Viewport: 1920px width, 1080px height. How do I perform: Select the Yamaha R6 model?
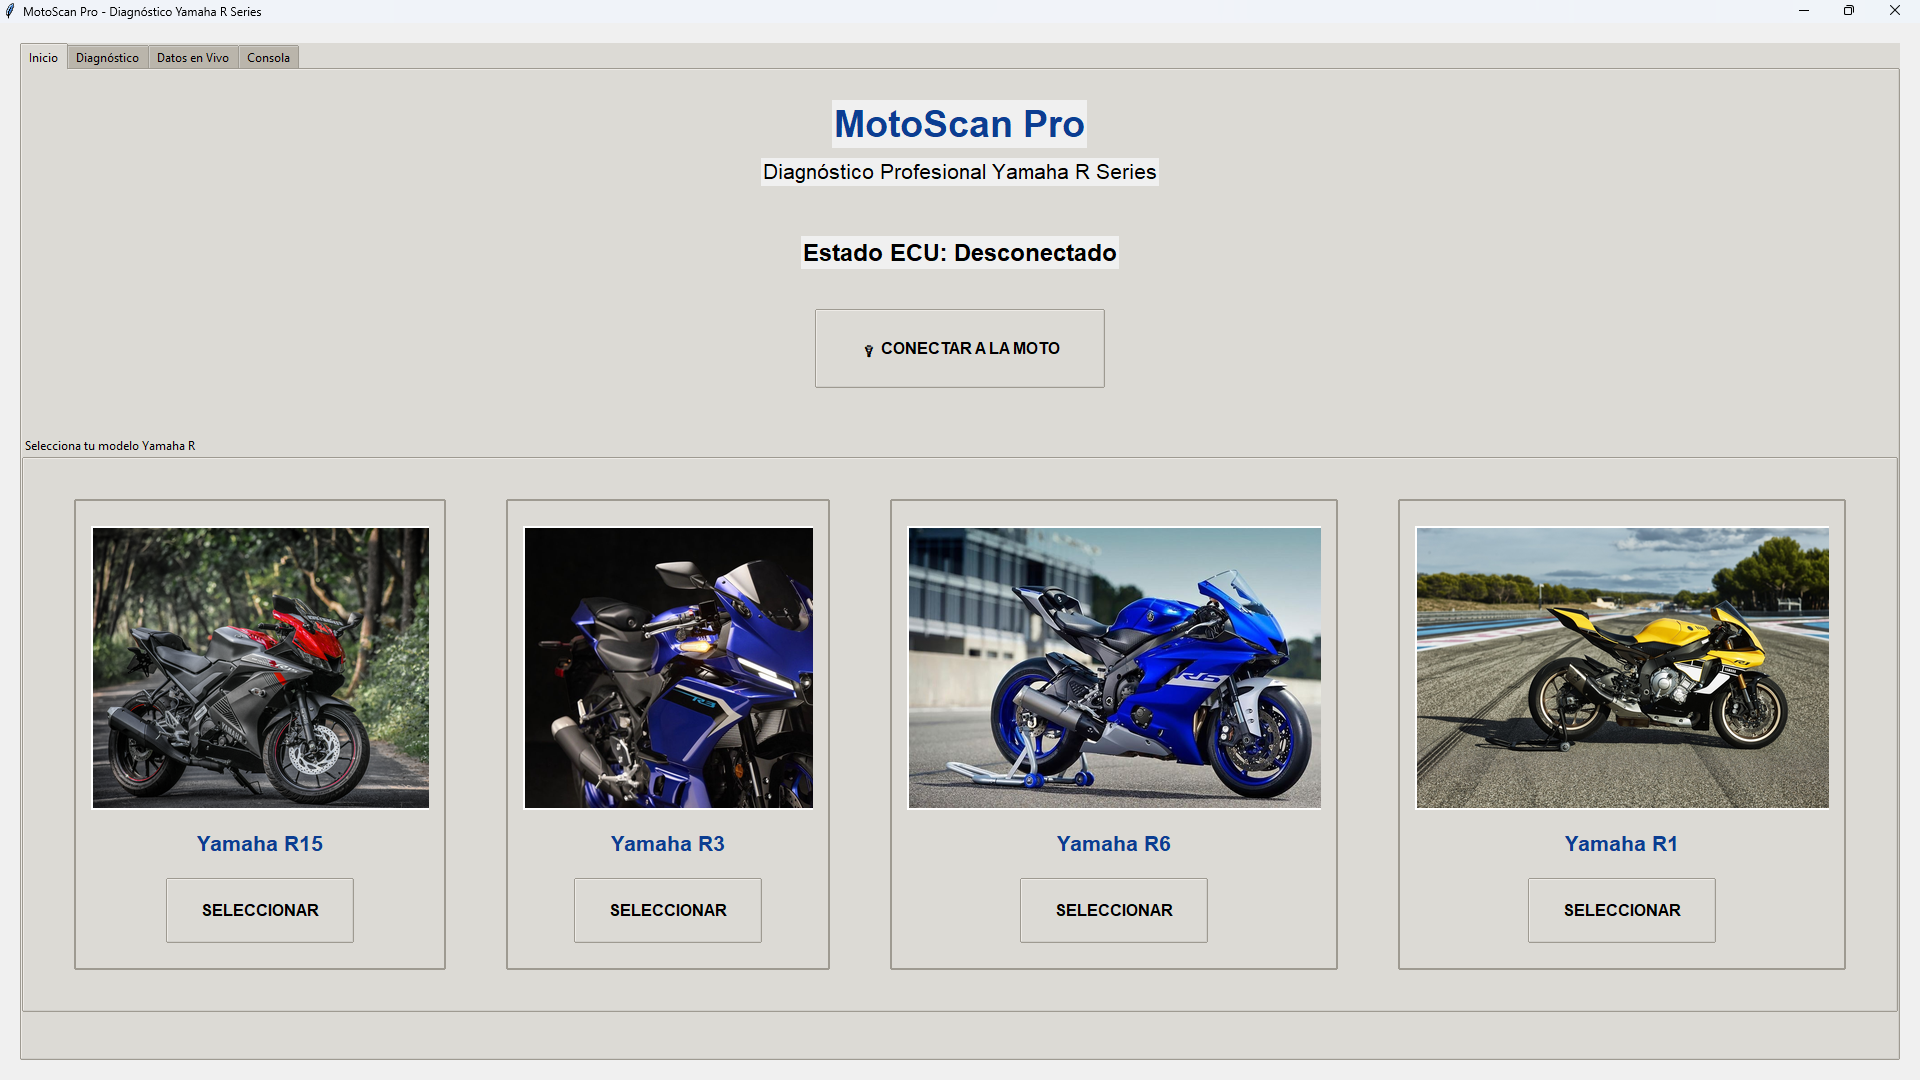pos(1113,910)
